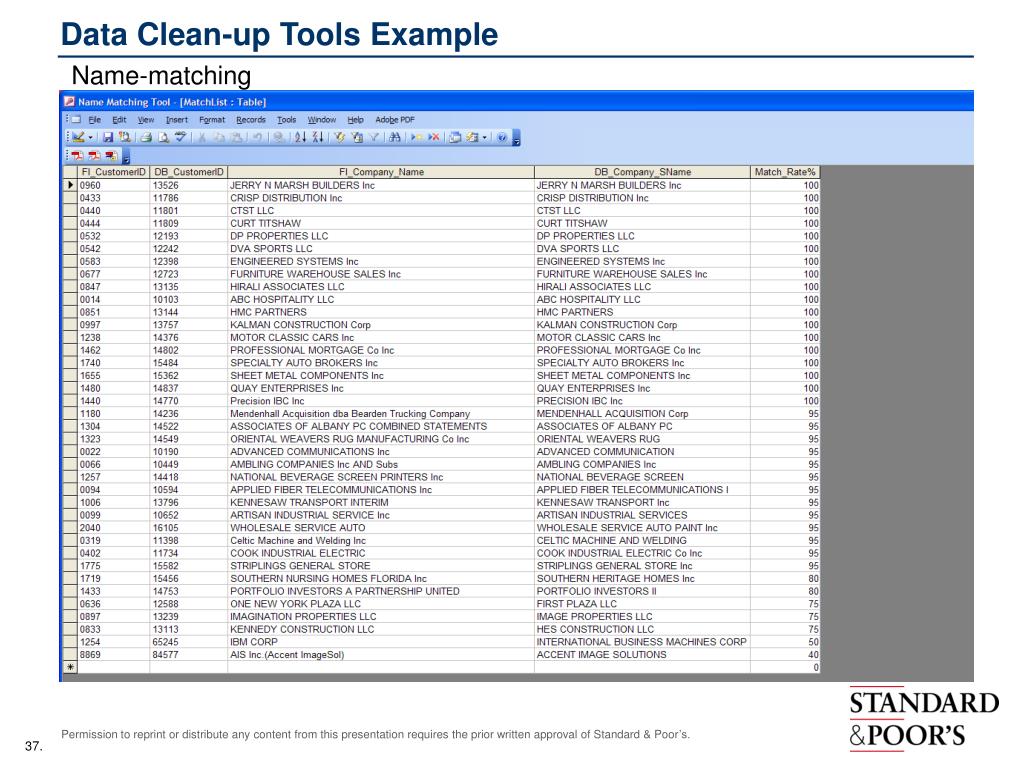The height and width of the screenshot is (768, 1024).
Task: Click the New Object icon
Action: point(472,137)
